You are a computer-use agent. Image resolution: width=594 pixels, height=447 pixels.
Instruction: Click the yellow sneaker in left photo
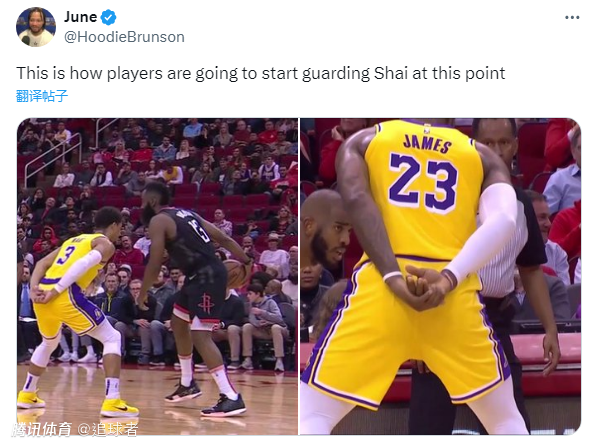(x=119, y=408)
